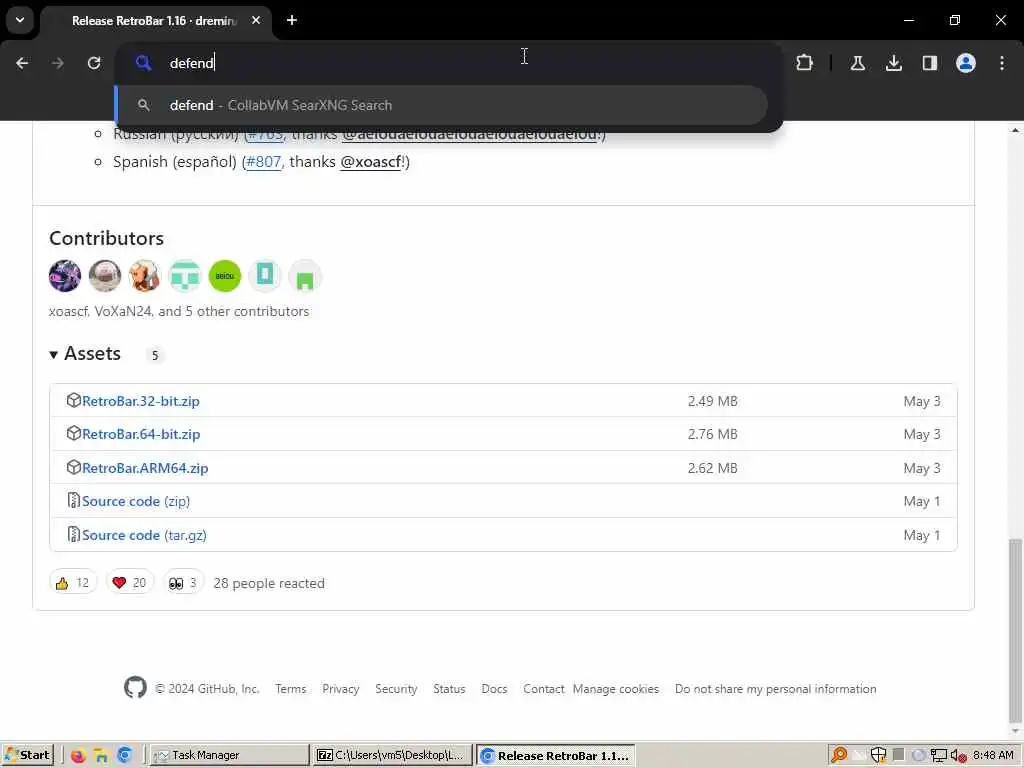Open the Contact footer link
The height and width of the screenshot is (768, 1024).
[x=543, y=689]
